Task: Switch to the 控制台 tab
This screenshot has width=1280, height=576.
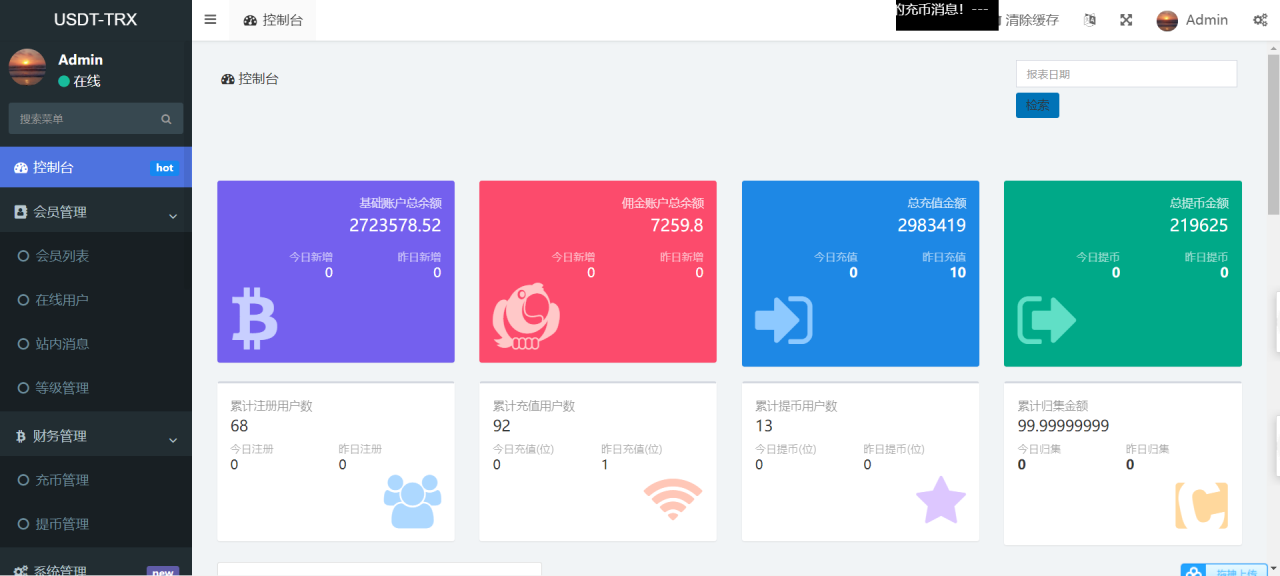Action: click(x=272, y=19)
